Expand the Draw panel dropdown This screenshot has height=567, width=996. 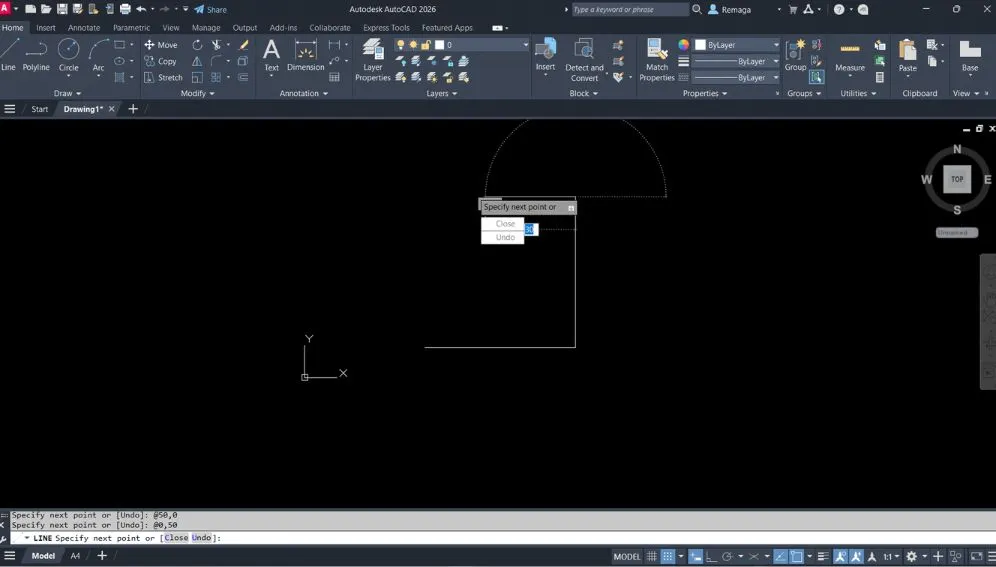tap(67, 93)
